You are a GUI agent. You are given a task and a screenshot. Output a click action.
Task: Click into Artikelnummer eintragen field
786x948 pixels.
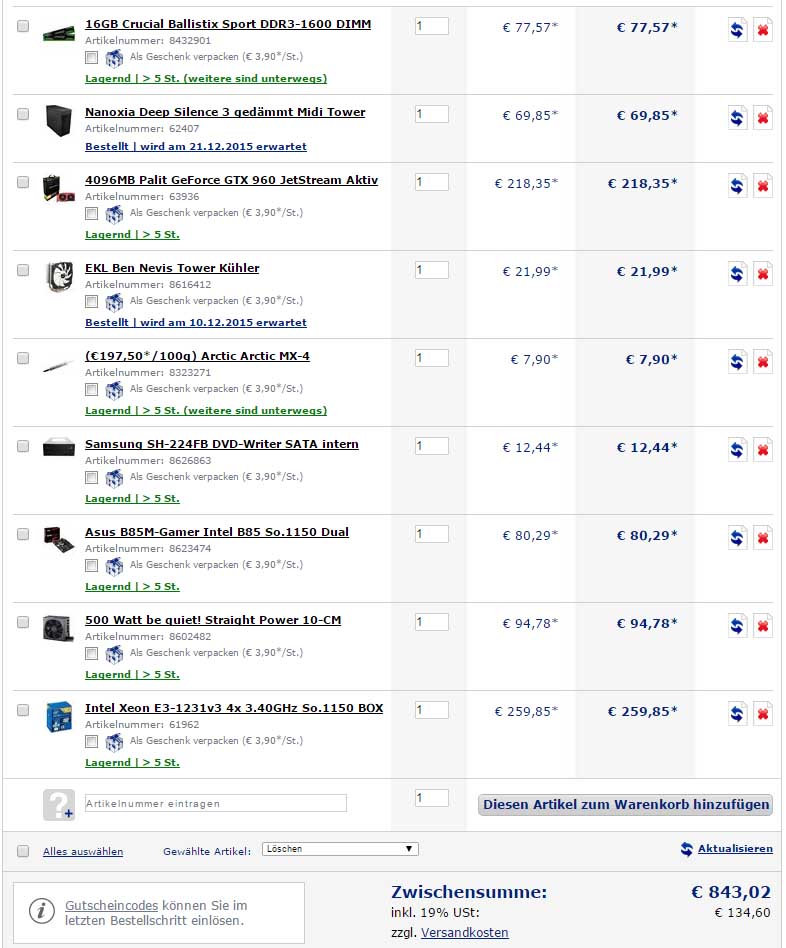pos(216,804)
